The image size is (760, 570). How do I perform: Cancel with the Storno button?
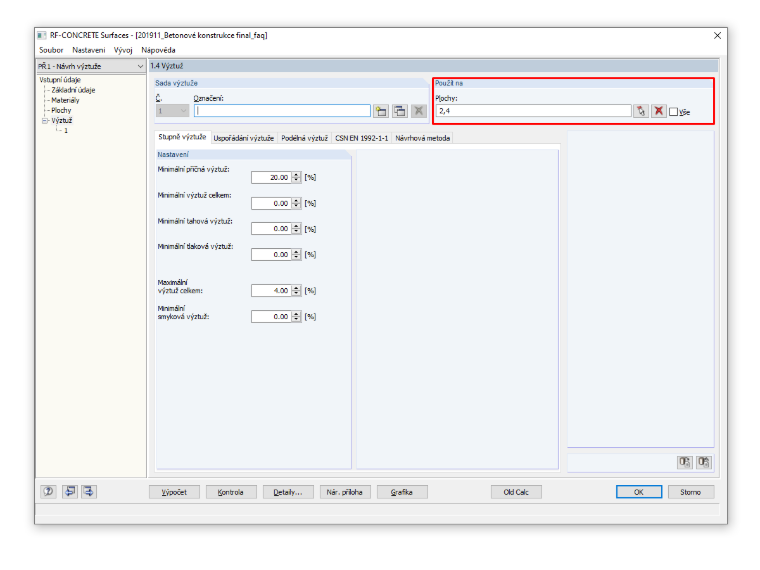click(x=691, y=492)
